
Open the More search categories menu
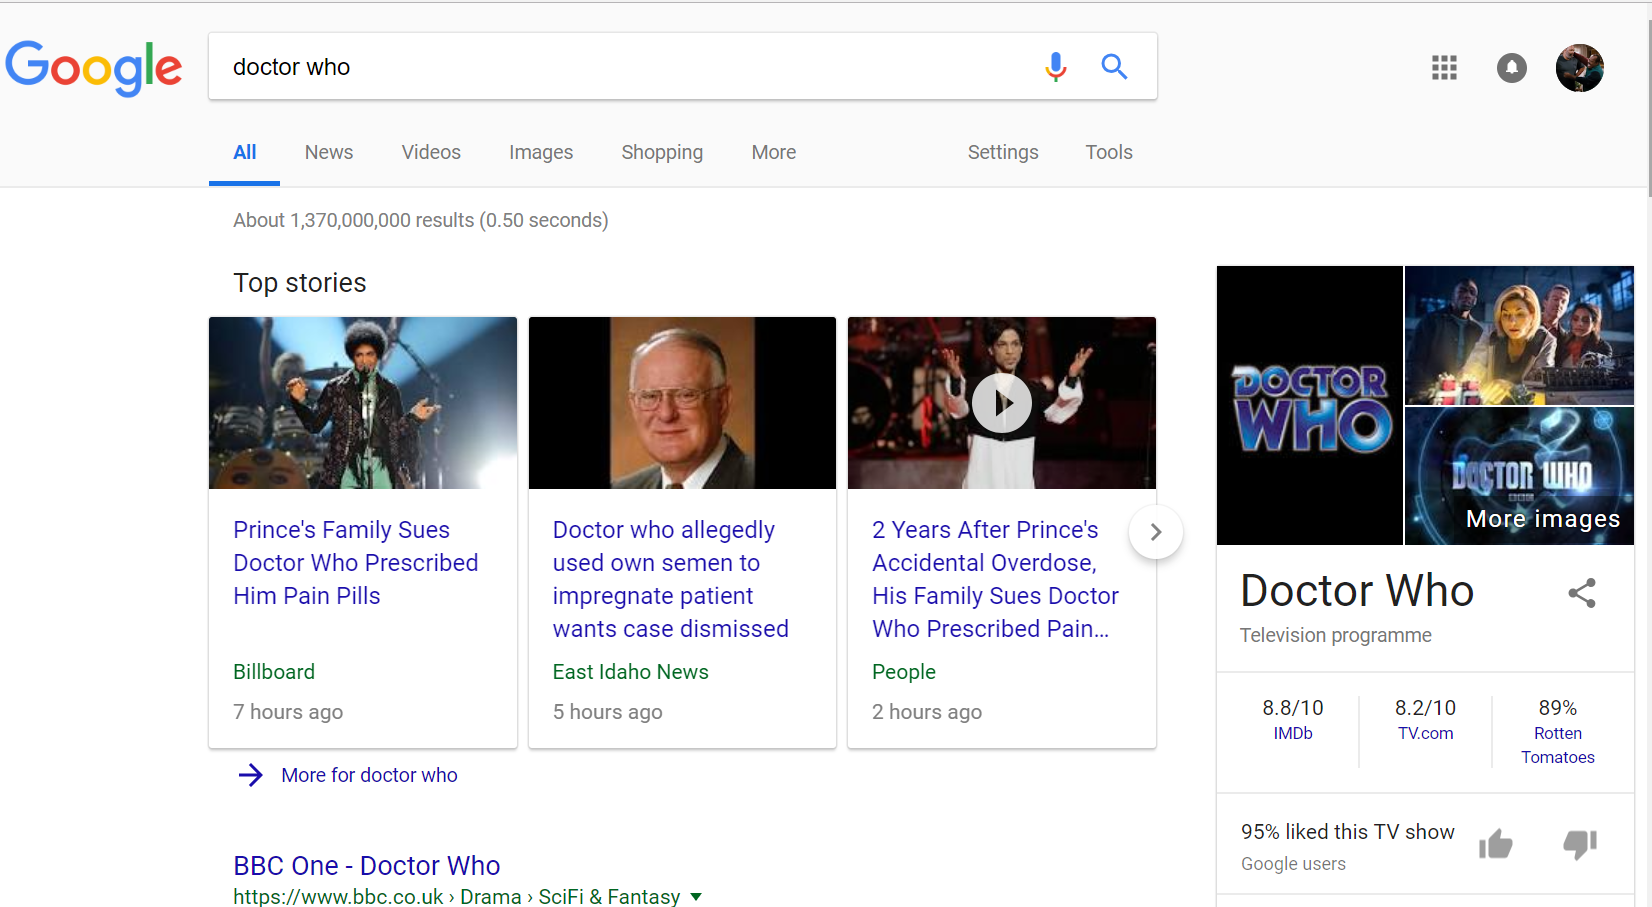774,152
